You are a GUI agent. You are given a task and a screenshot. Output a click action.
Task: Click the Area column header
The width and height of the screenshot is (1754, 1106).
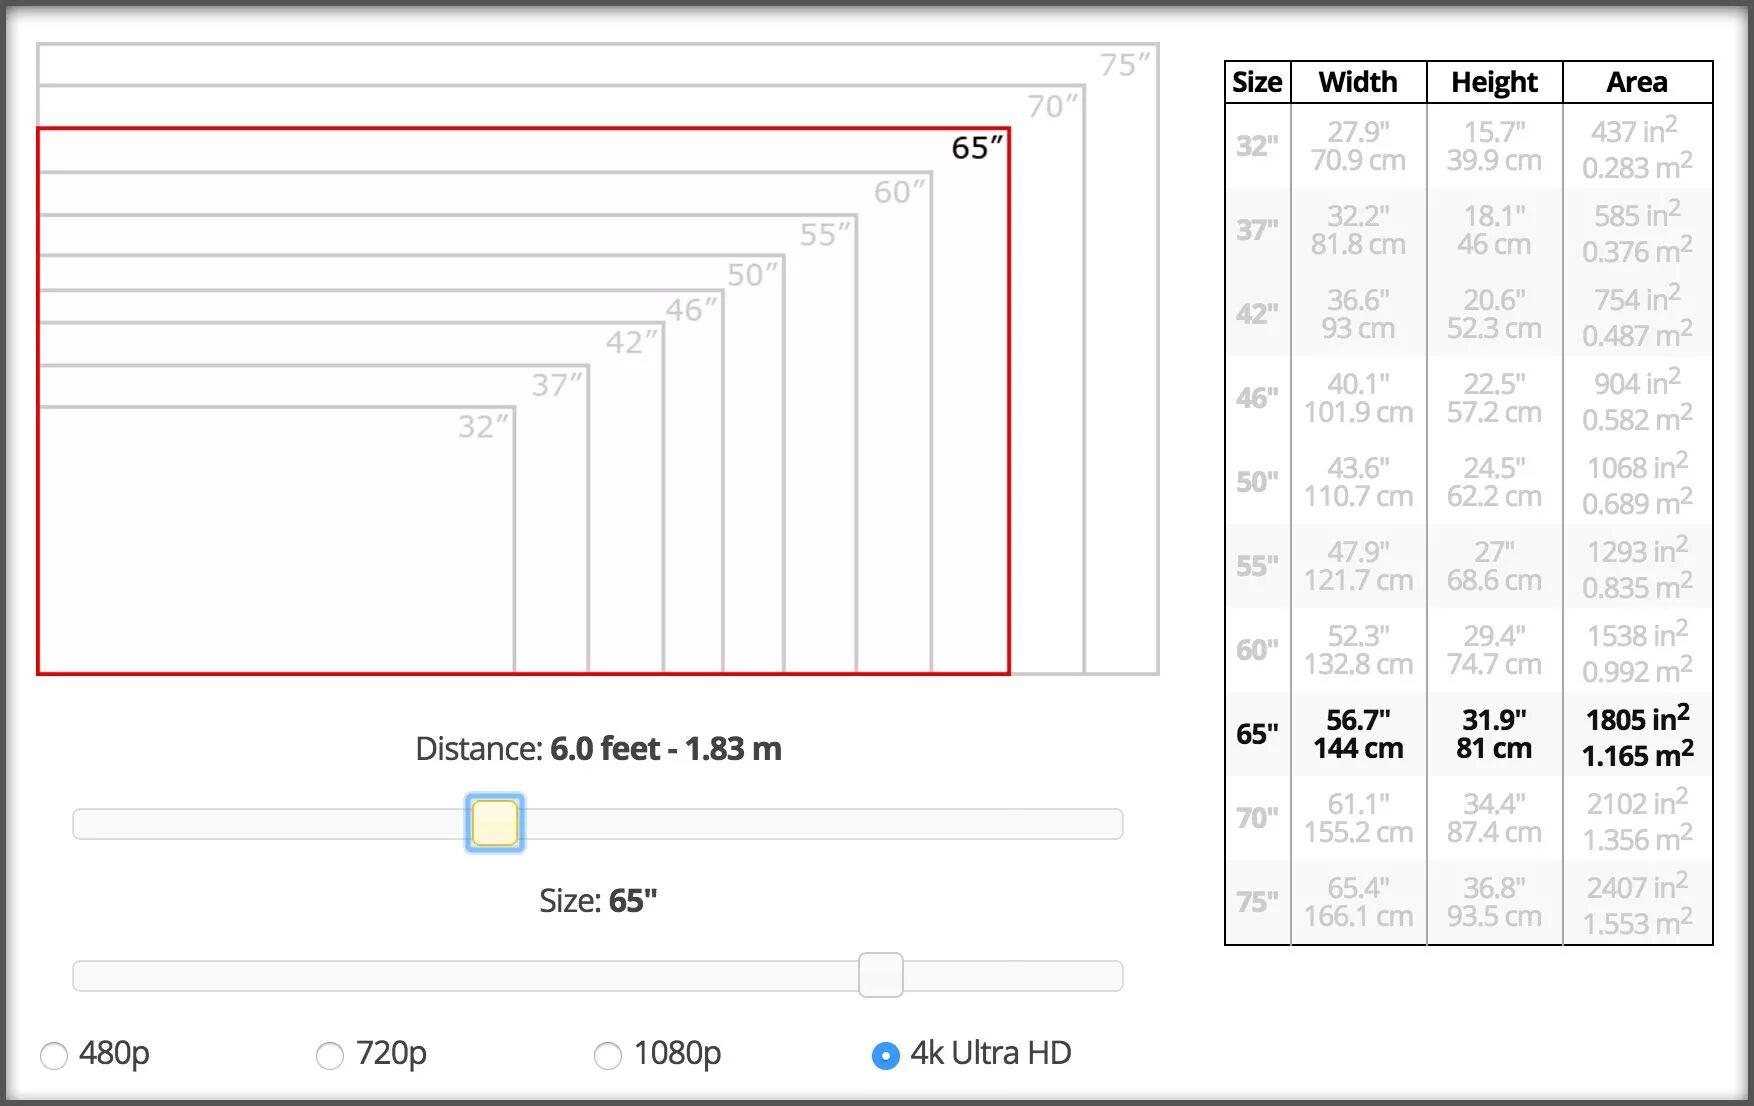1637,82
